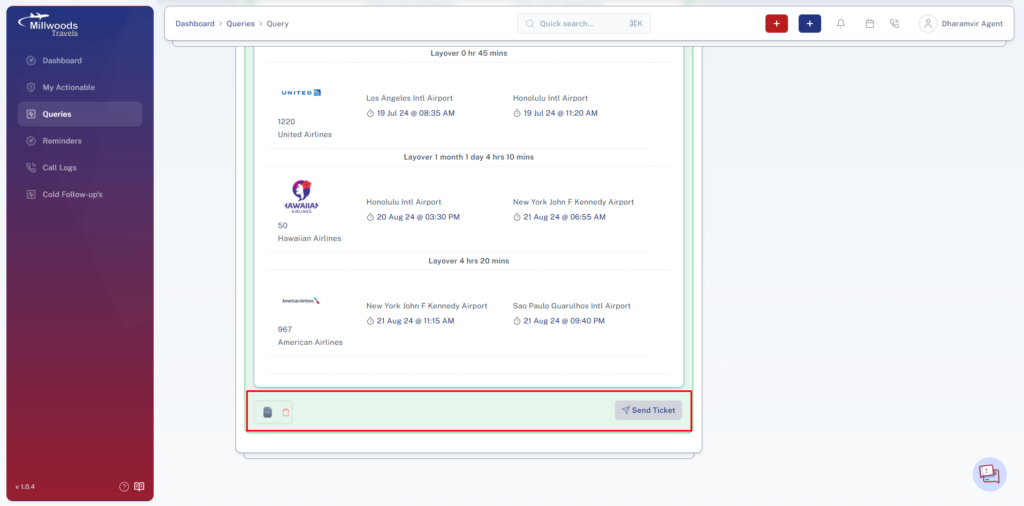Click the Send Ticket button
This screenshot has height=506, width=1024.
(648, 410)
